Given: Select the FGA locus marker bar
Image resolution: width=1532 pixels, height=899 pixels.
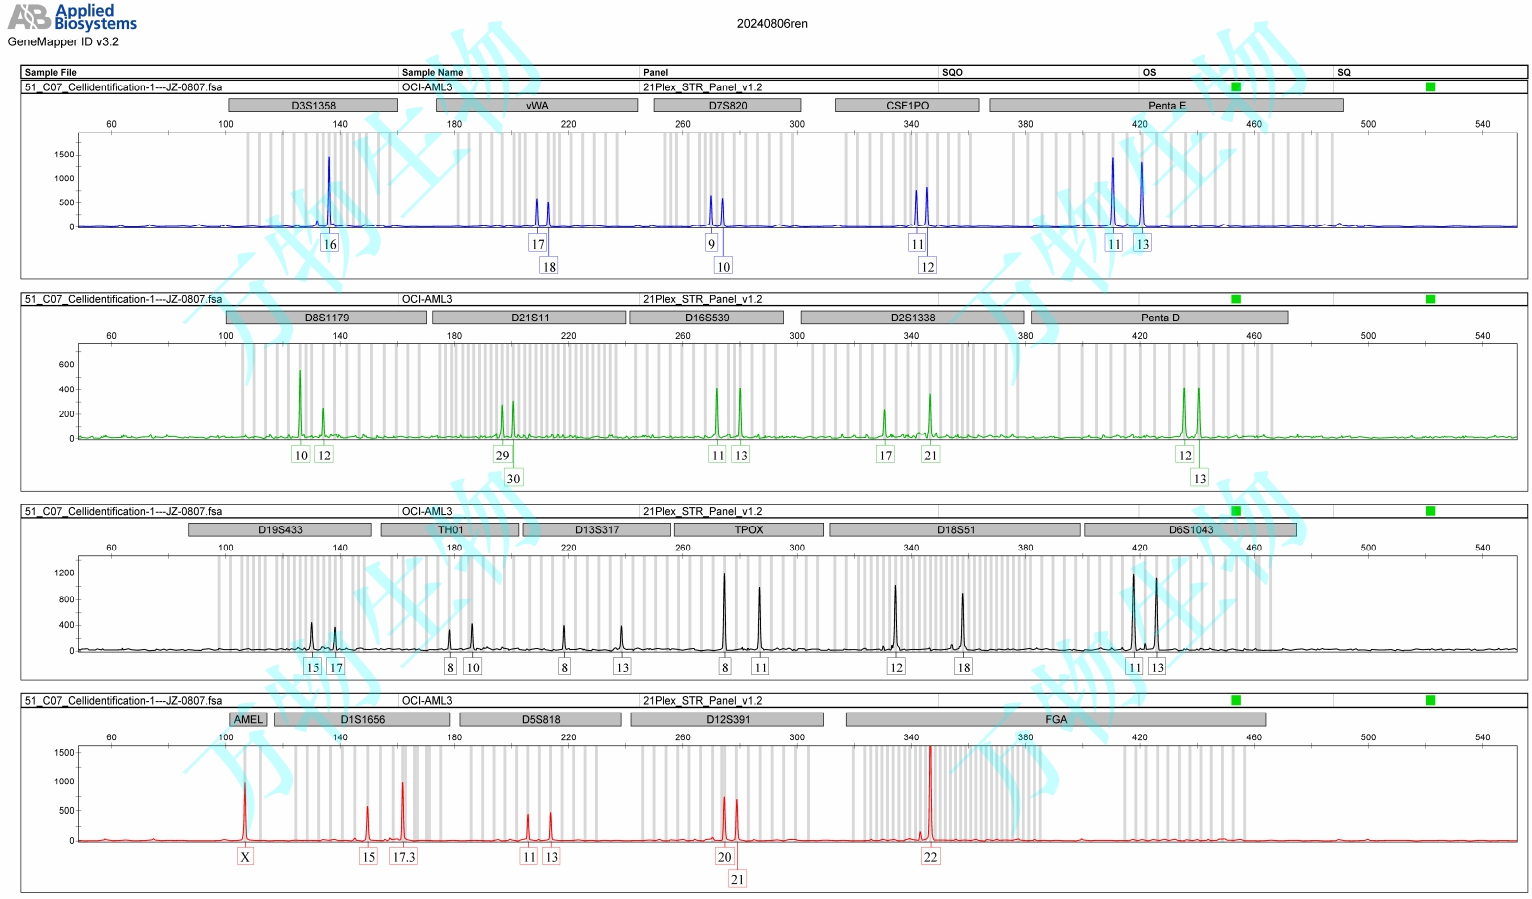Looking at the screenshot, I should coord(1056,719).
